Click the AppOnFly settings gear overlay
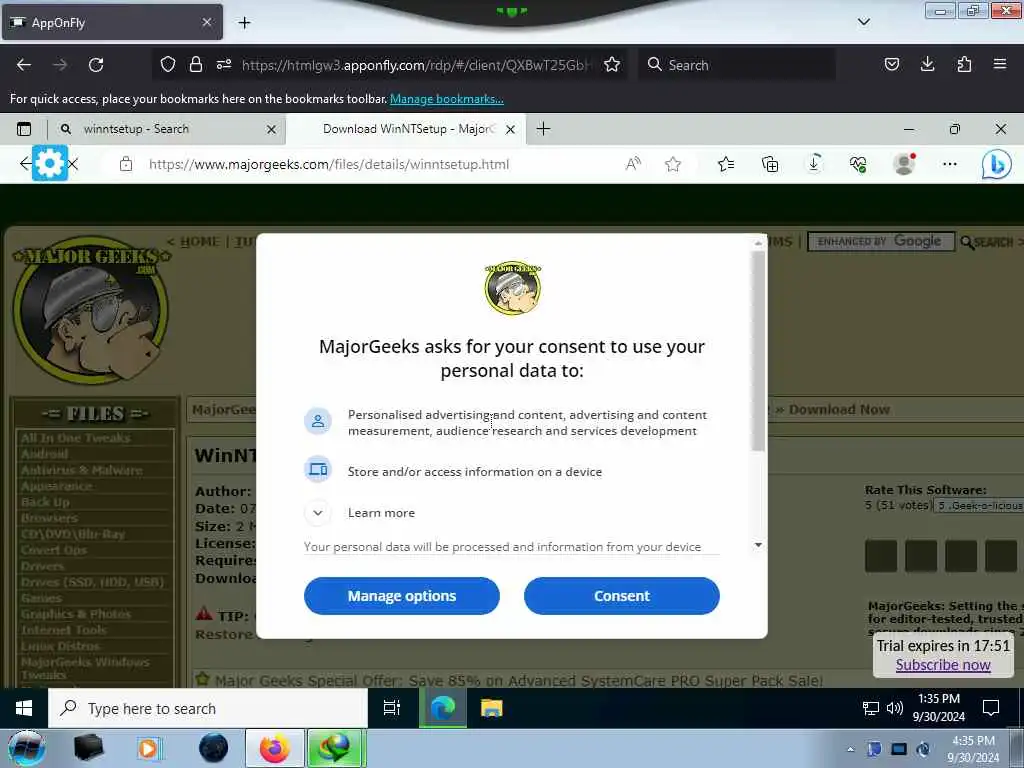This screenshot has width=1024, height=768. pyautogui.click(x=50, y=163)
